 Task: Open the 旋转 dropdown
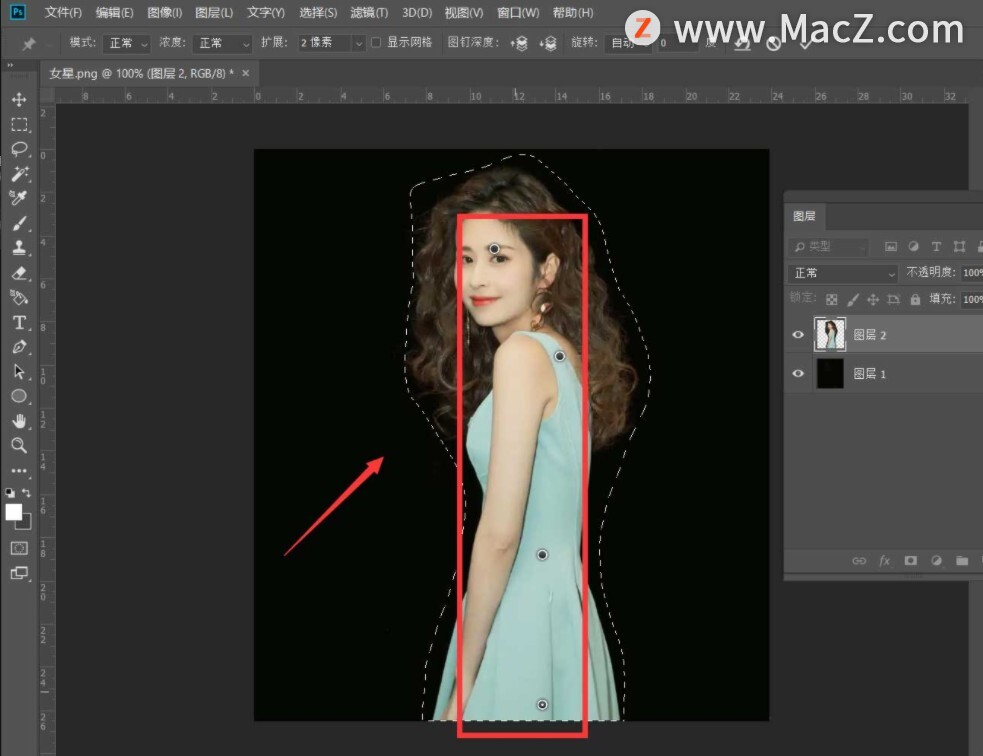coord(627,43)
